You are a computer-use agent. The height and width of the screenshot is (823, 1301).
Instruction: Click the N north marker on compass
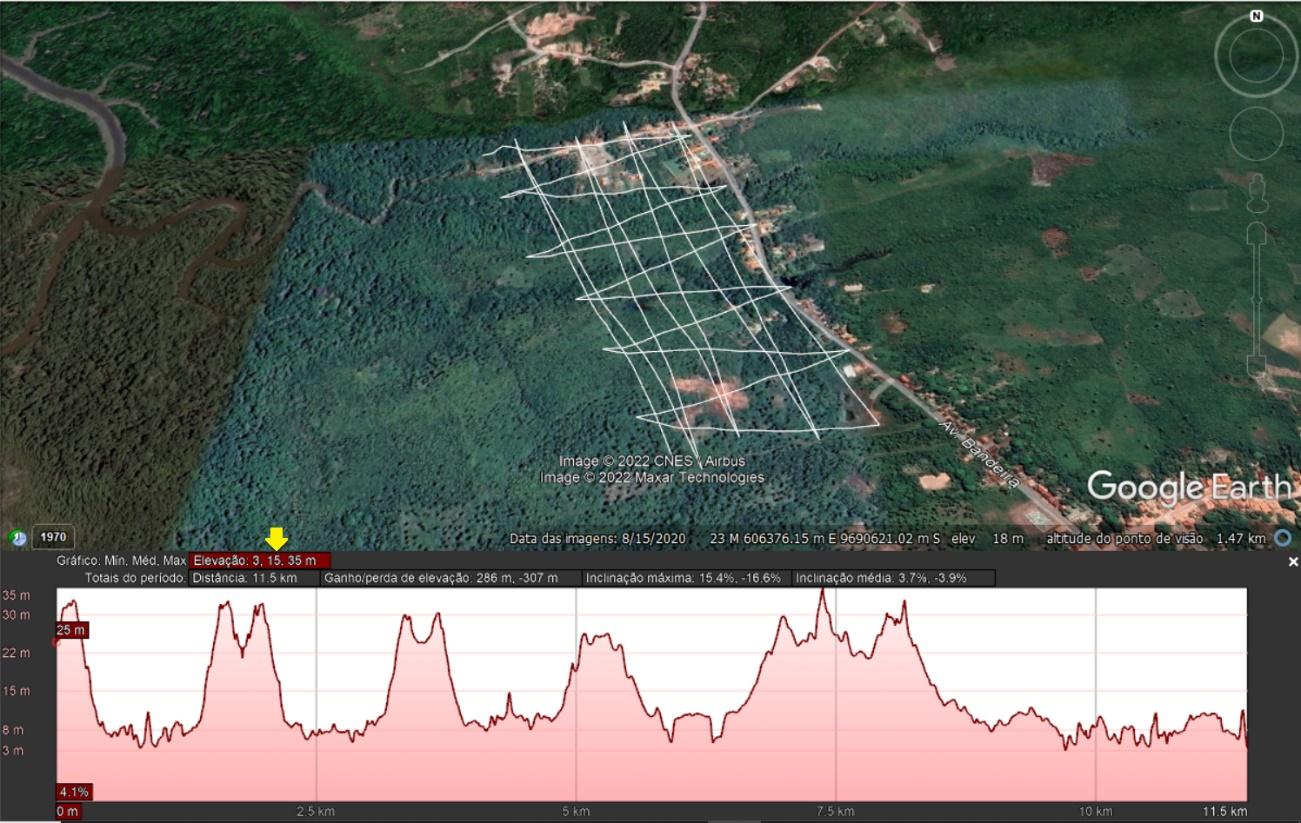[1257, 16]
